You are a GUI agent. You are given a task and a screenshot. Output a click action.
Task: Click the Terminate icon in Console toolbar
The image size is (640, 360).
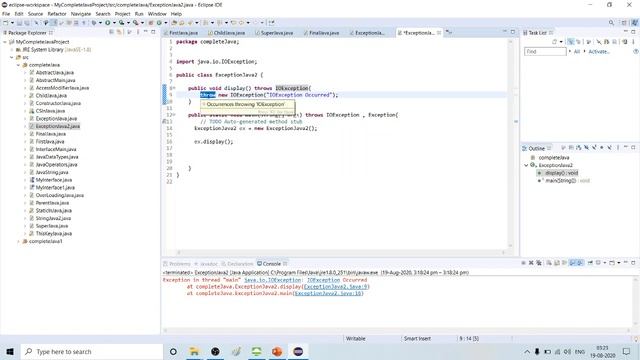pos(523,263)
